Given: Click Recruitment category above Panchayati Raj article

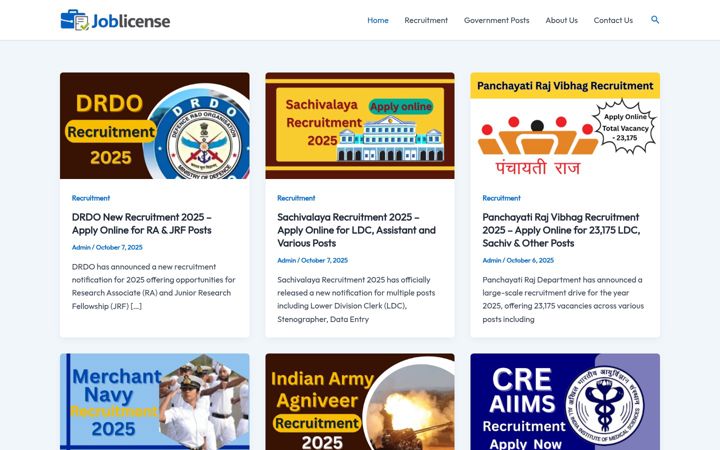Looking at the screenshot, I should (x=501, y=198).
